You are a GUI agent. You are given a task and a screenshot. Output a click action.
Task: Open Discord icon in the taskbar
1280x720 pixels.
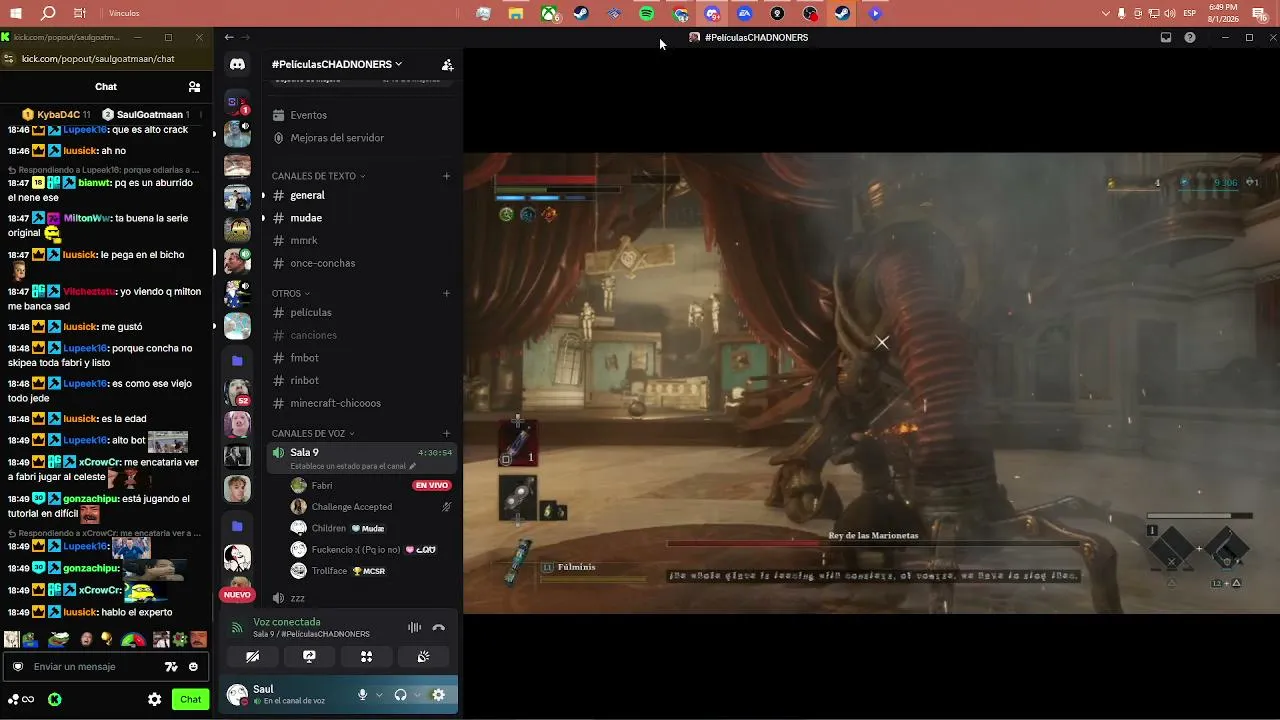pyautogui.click(x=712, y=14)
